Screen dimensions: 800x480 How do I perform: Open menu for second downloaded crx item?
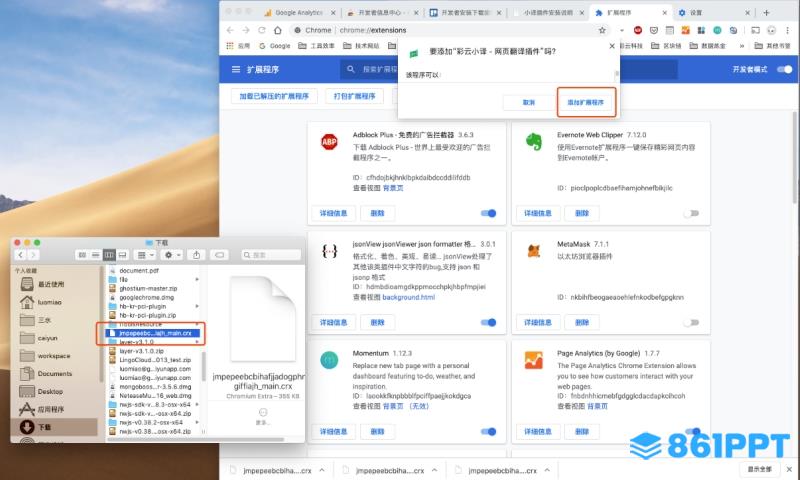point(434,470)
